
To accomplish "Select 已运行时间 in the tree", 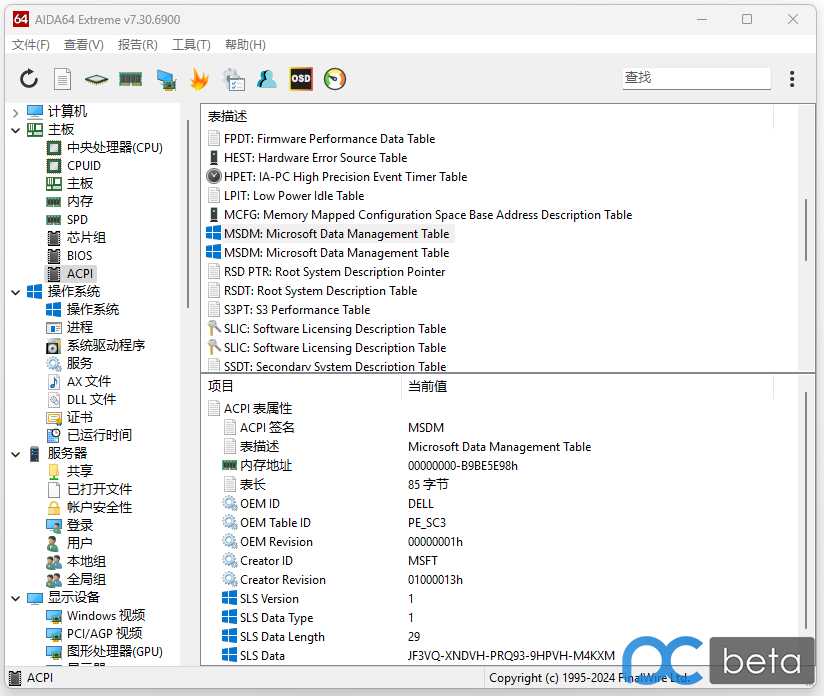I will (x=89, y=435).
